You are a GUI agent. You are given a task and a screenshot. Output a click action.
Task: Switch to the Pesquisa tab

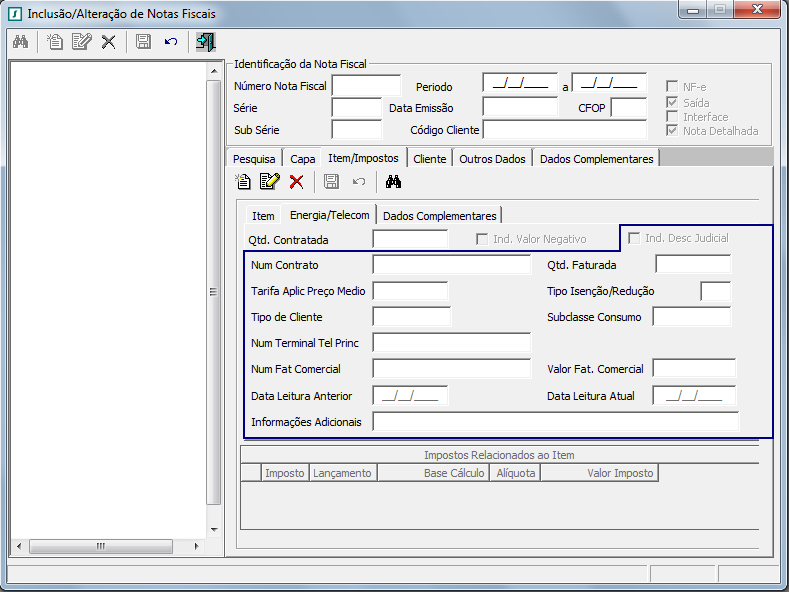(254, 159)
